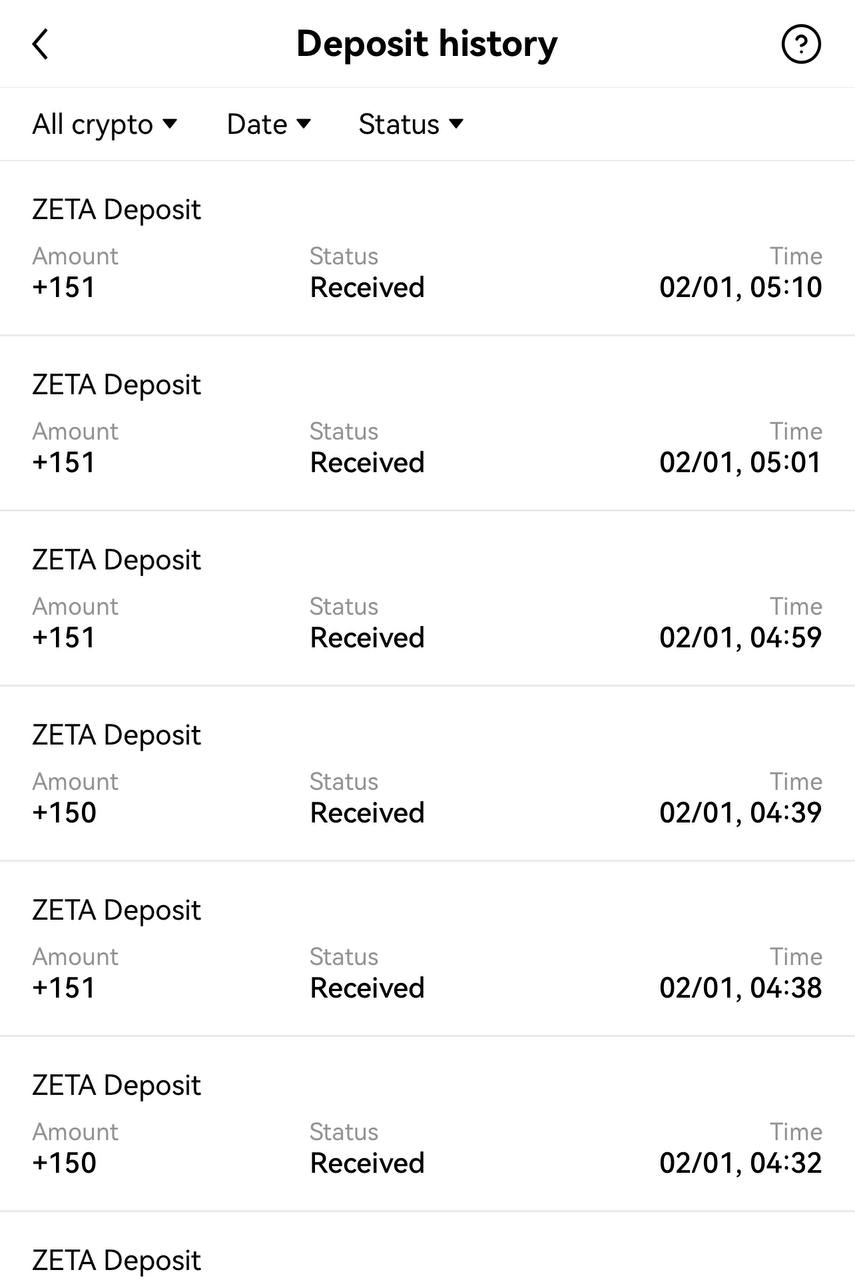Open the help question mark icon
This screenshot has height=1280, width=855.
tap(801, 44)
